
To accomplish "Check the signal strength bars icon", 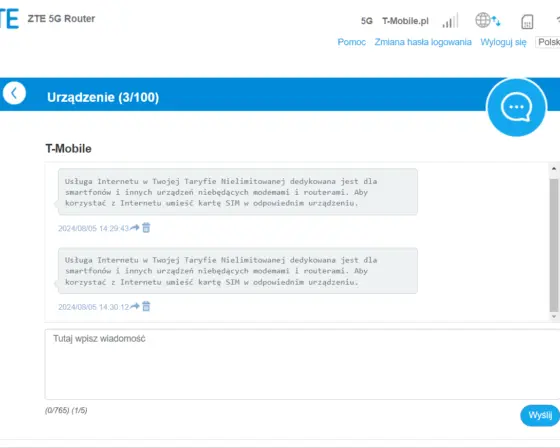I will (450, 21).
